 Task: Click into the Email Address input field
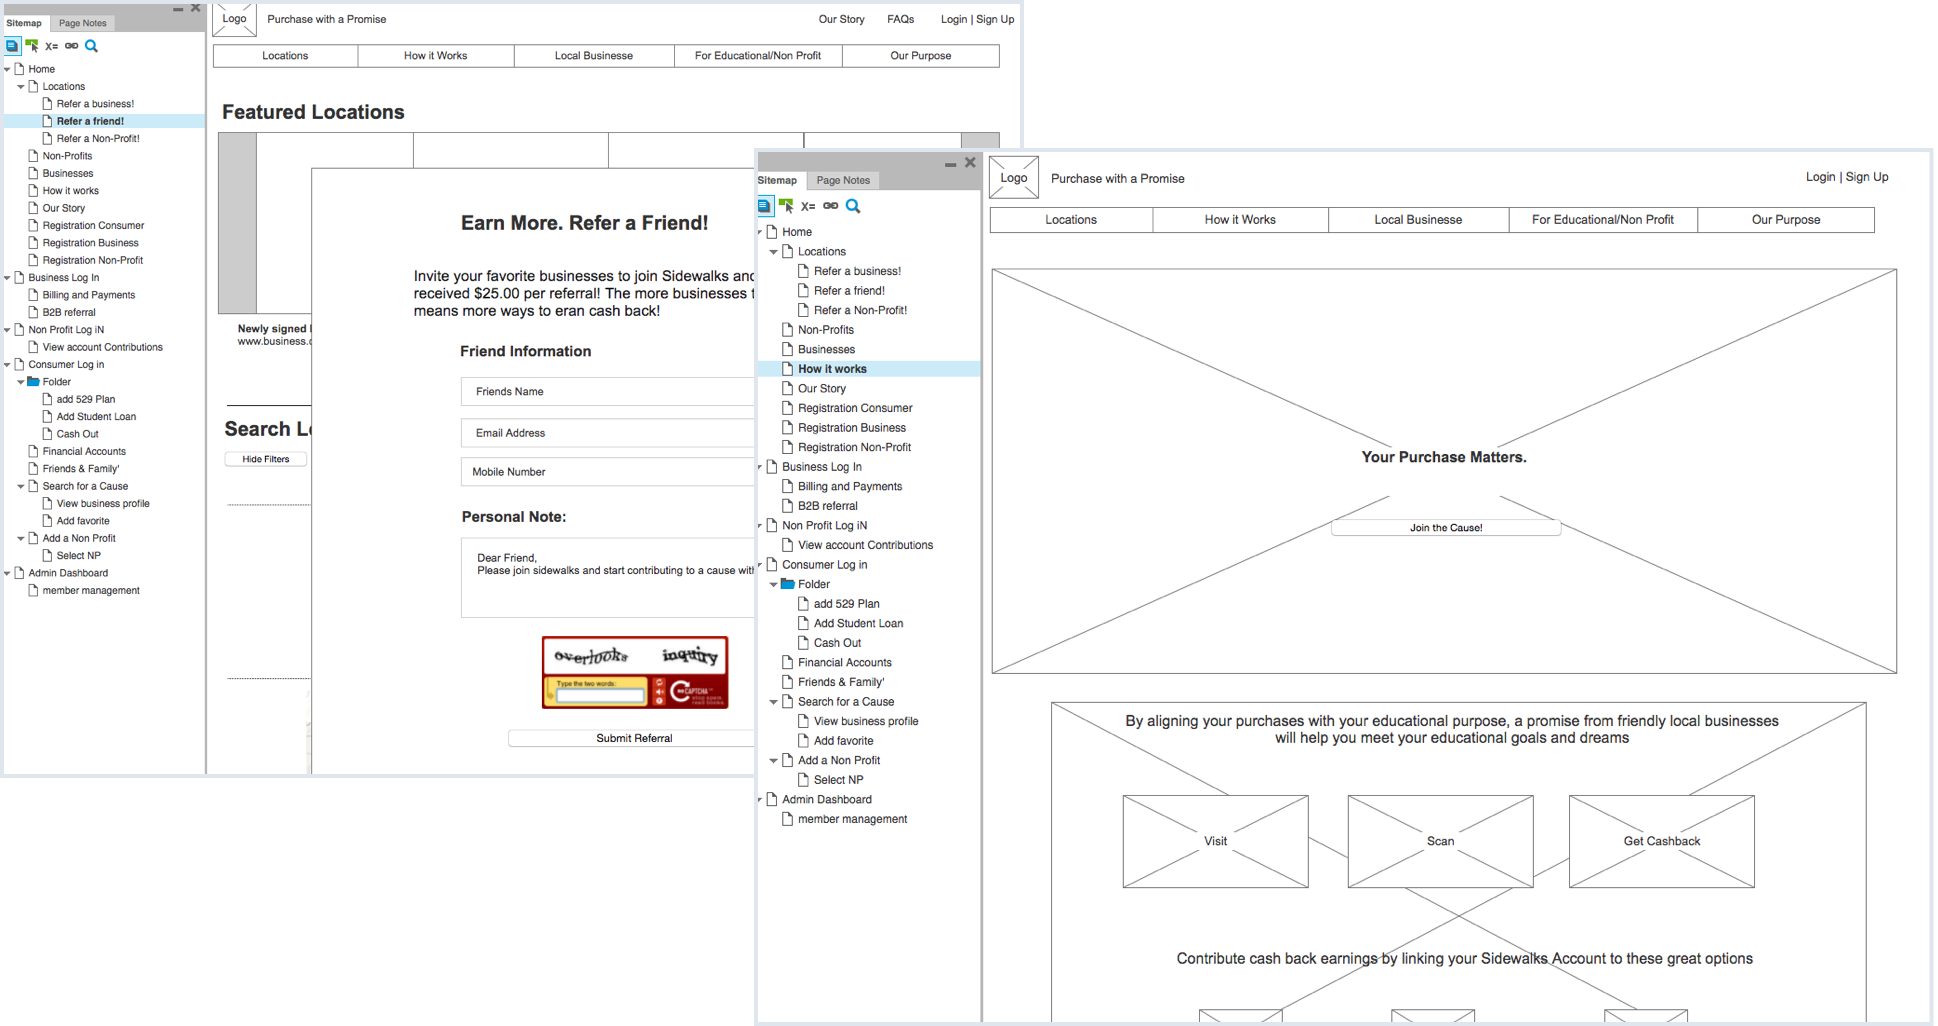[607, 433]
